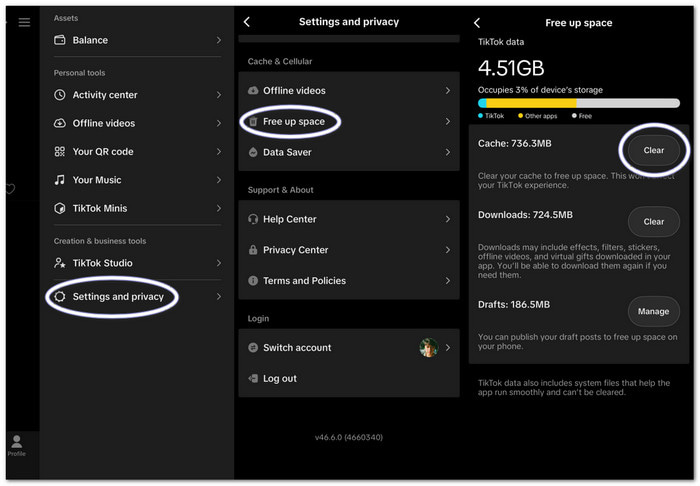Expand the Data Saver chevron
Screen dimensions: 700x486
[x=448, y=152]
